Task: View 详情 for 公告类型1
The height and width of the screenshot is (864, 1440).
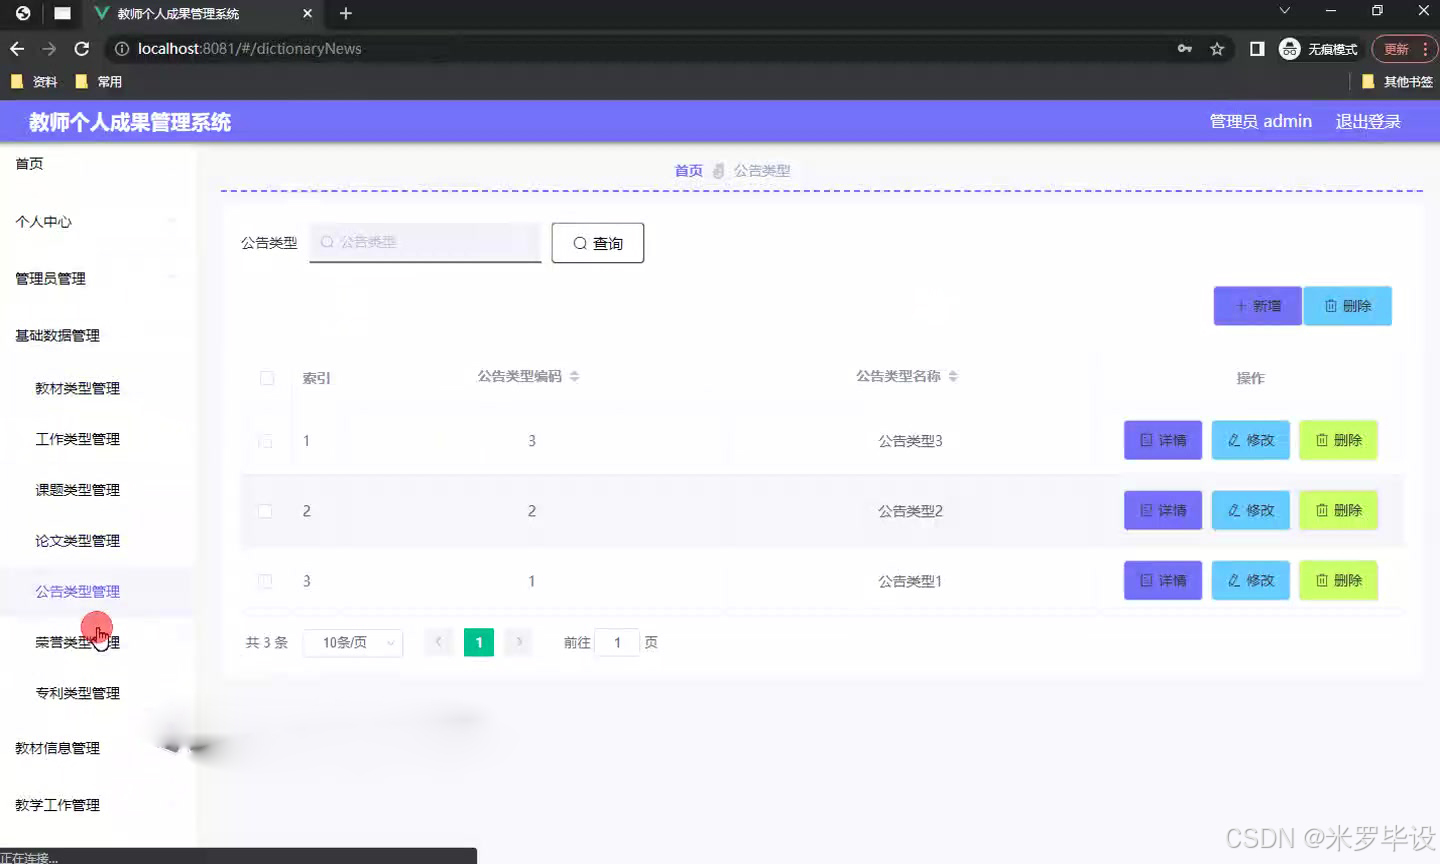Action: coord(1163,580)
